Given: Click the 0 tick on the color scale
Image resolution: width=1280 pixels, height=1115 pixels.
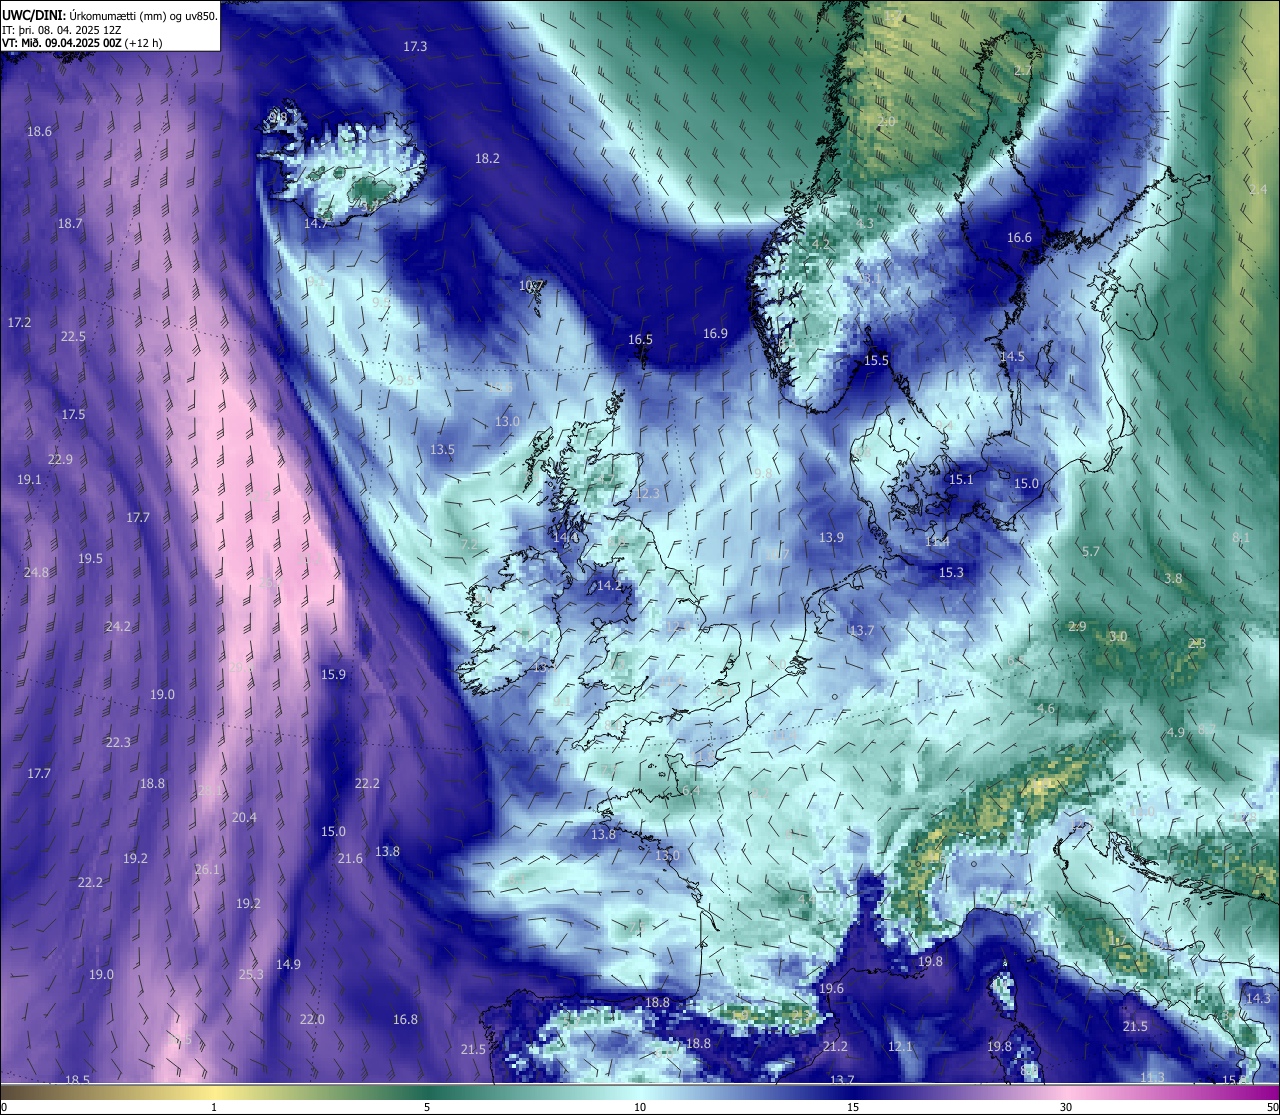Looking at the screenshot, I should [x=3, y=1107].
